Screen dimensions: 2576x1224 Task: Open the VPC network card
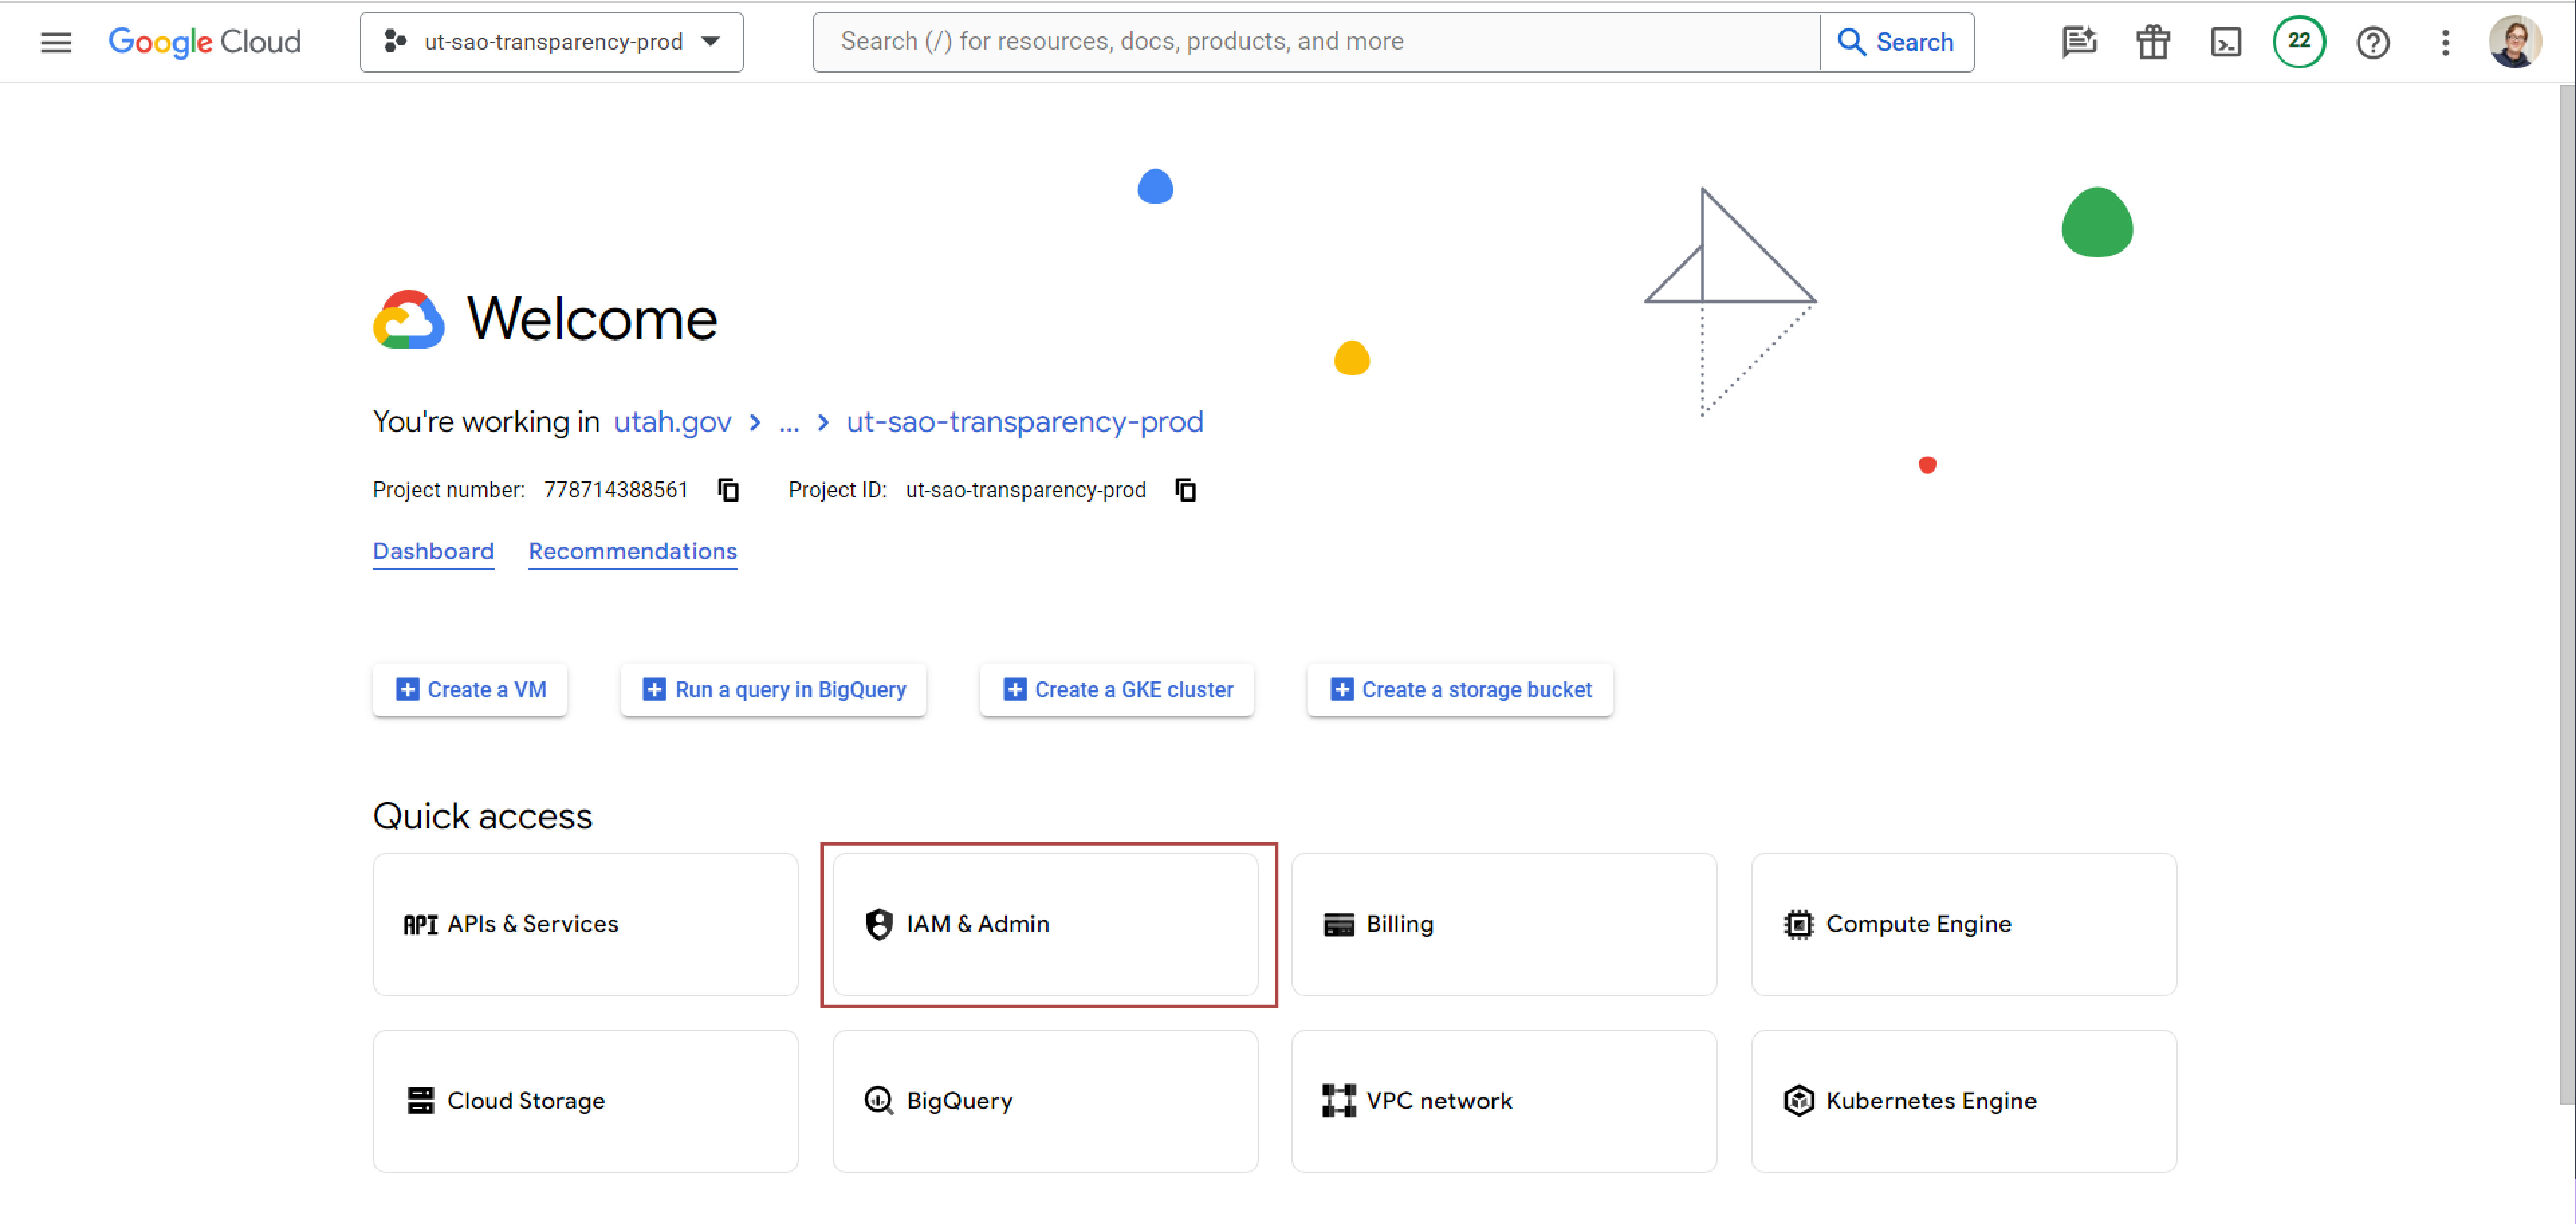1504,1100
